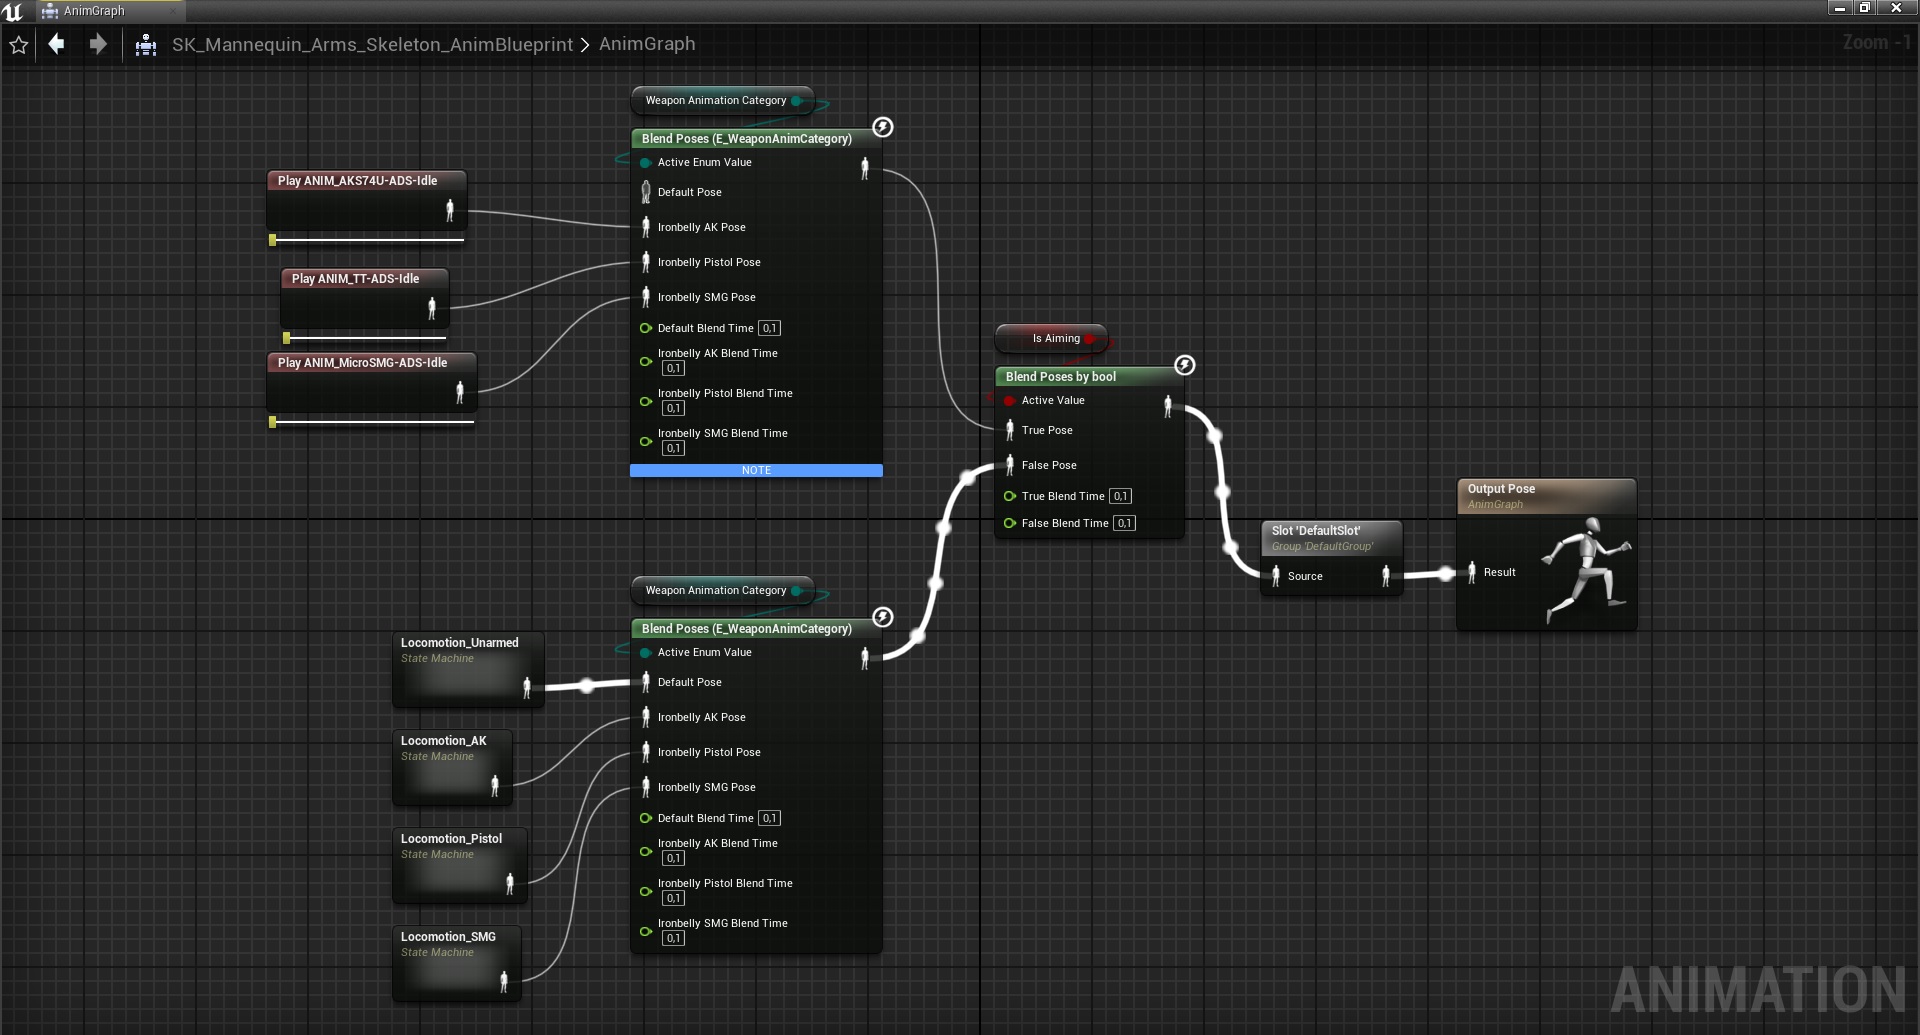Viewport: 1920px width, 1035px height.
Task: Edit the False Blend Time value field
Action: pos(1124,523)
